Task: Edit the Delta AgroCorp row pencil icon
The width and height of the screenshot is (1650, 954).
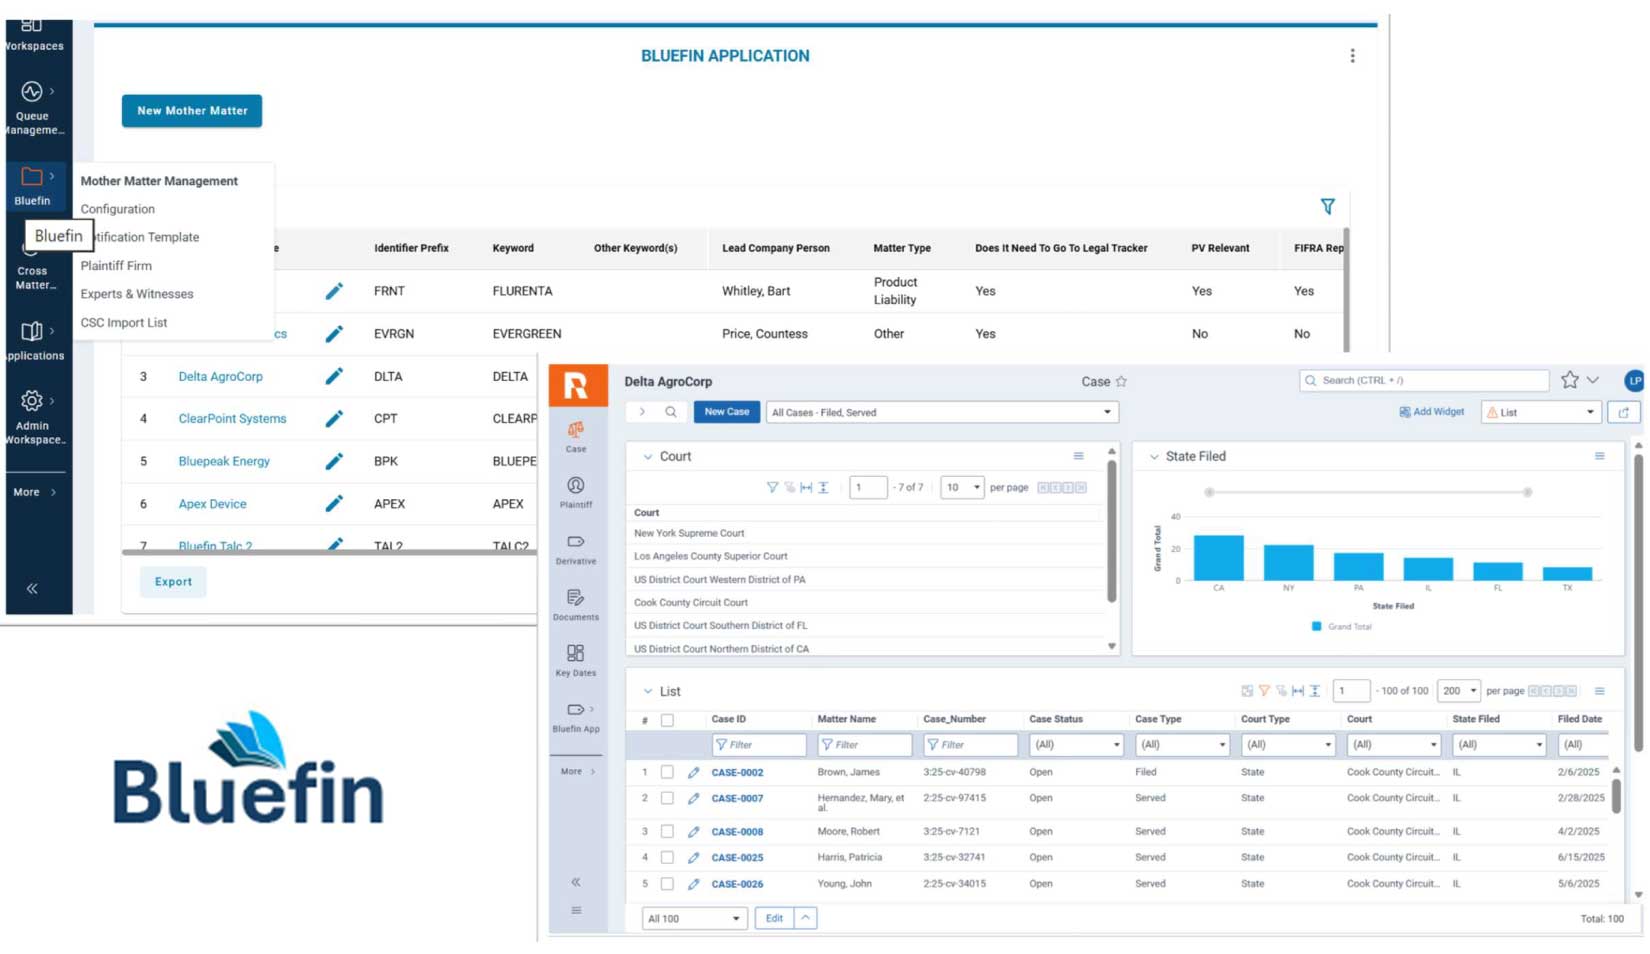Action: 334,376
